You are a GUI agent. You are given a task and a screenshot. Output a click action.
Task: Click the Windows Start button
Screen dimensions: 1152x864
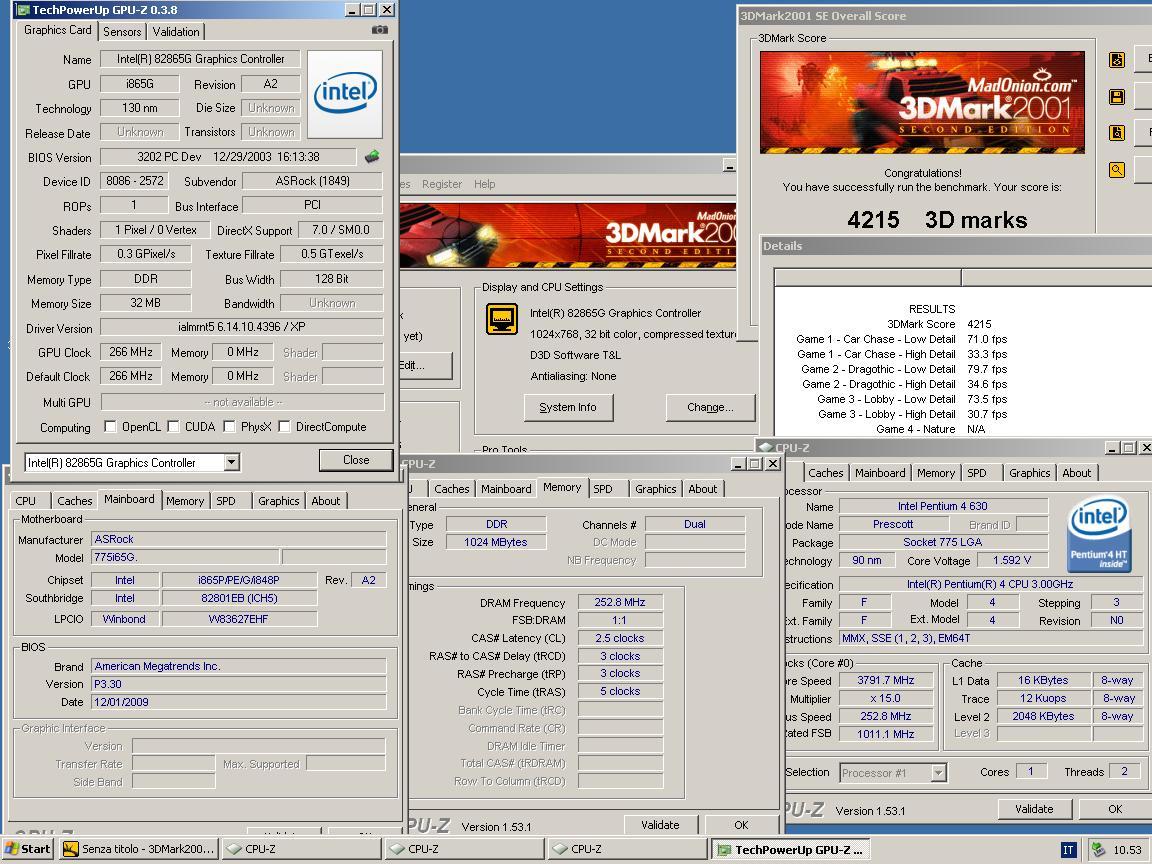28,849
